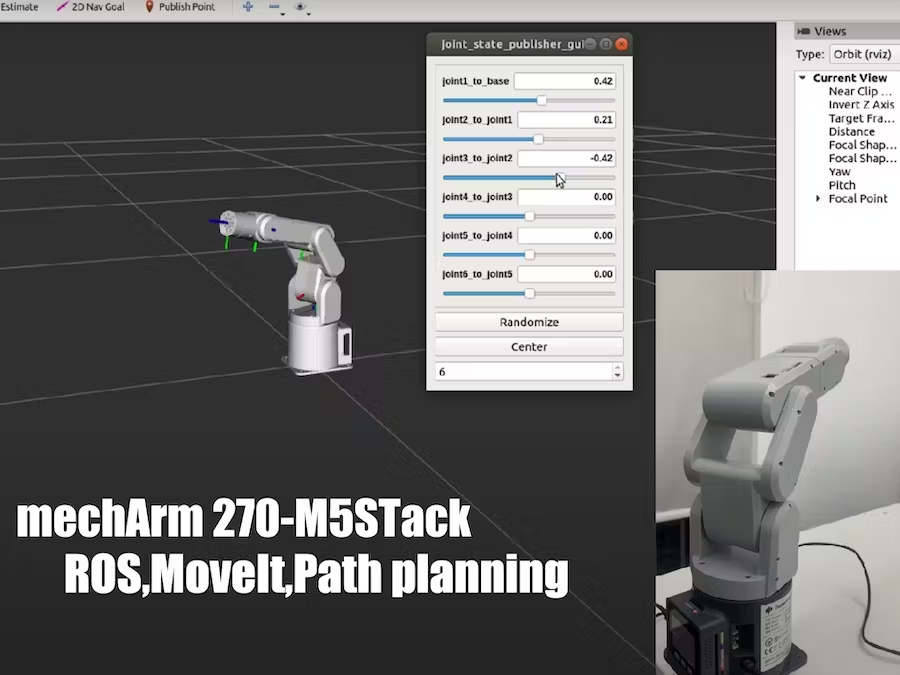The width and height of the screenshot is (900, 675).
Task: Decrease the spinbox value with down arrow
Action: [618, 376]
